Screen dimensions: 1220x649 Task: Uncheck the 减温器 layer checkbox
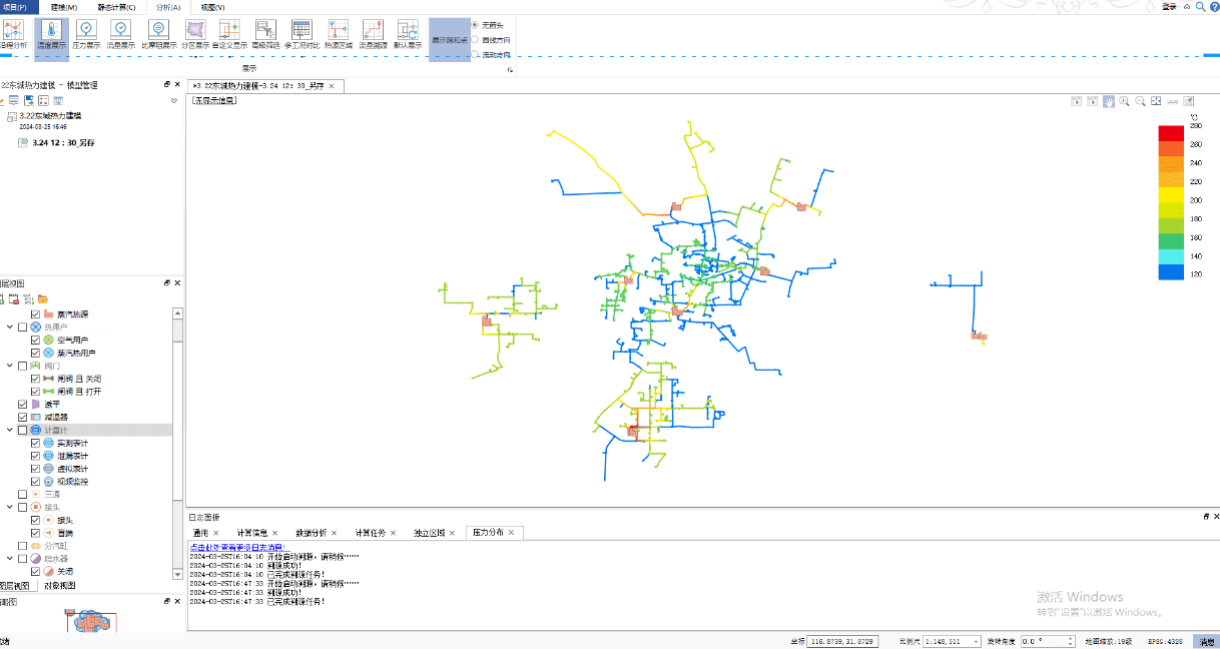23,417
